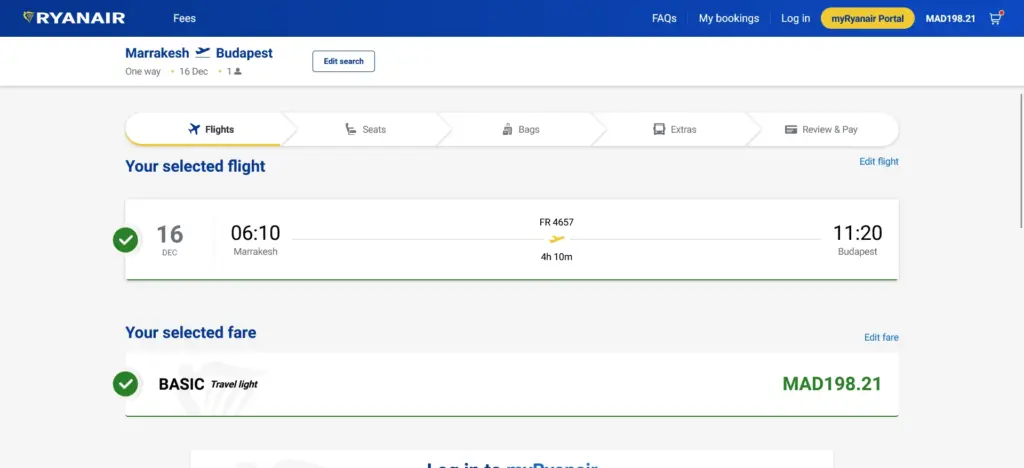The width and height of the screenshot is (1024, 468).
Task: Click the 4h 10m duration
Action: point(556,257)
